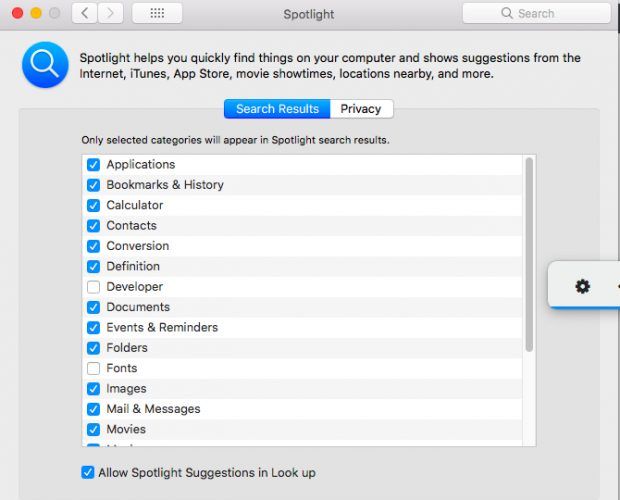Screen dimensions: 620x500
Task: Toggle the Documents checkbox
Action: tap(93, 307)
